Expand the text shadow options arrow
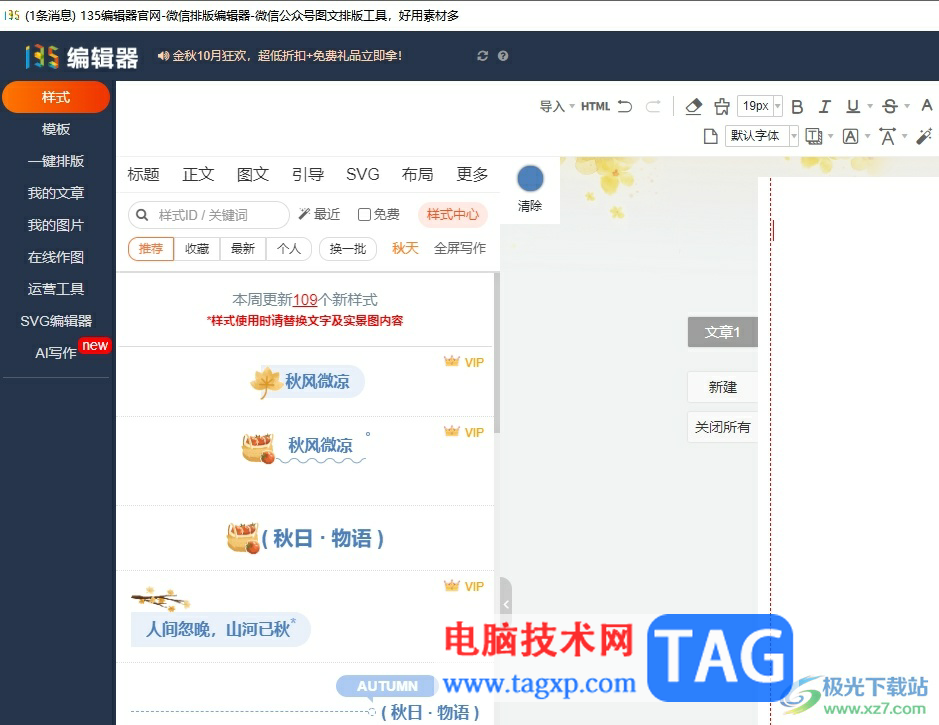The image size is (939, 725). (x=831, y=136)
